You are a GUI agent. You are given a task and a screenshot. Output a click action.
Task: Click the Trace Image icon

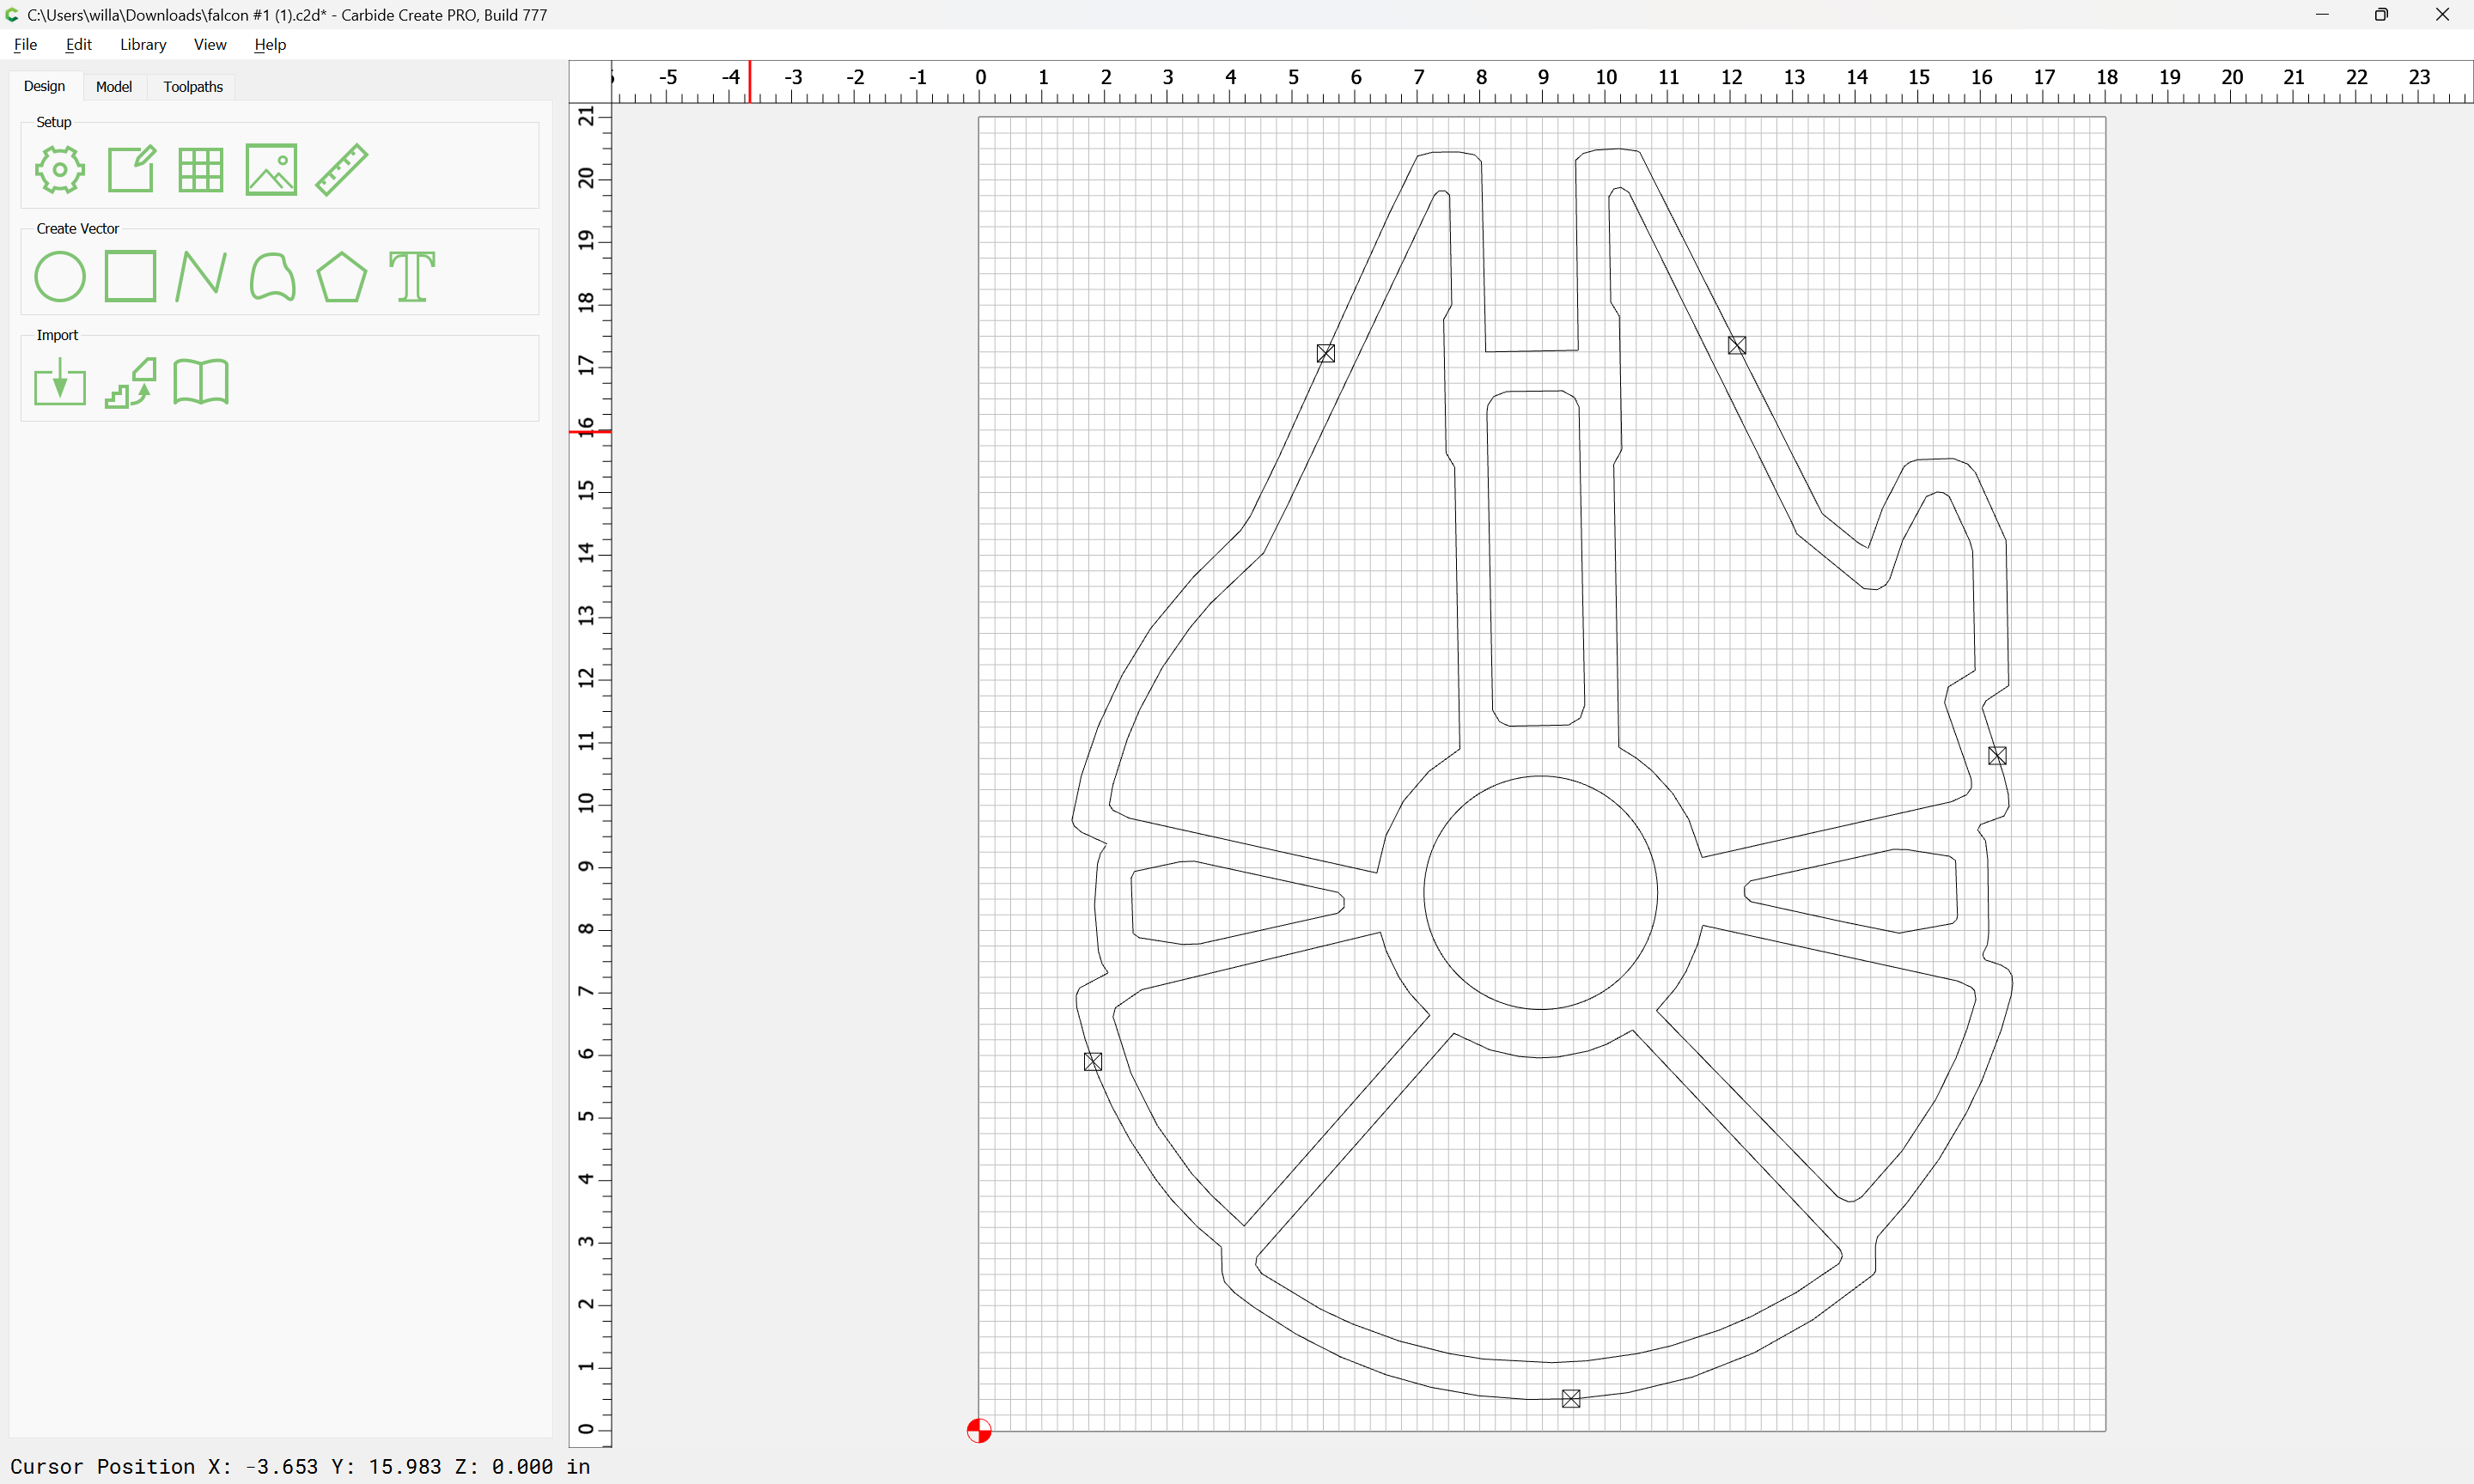pyautogui.click(x=131, y=382)
